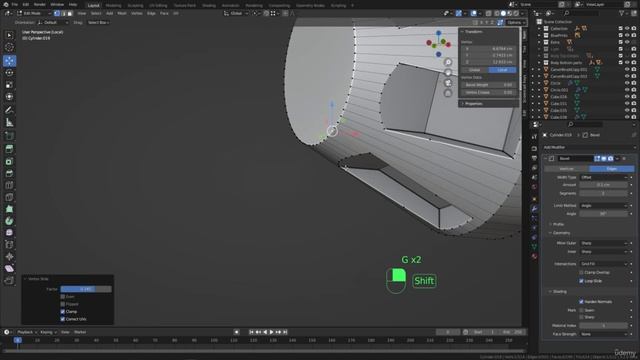The height and width of the screenshot is (360, 640).
Task: Switch to the UV Editing workspace tab
Action: pos(158,5)
